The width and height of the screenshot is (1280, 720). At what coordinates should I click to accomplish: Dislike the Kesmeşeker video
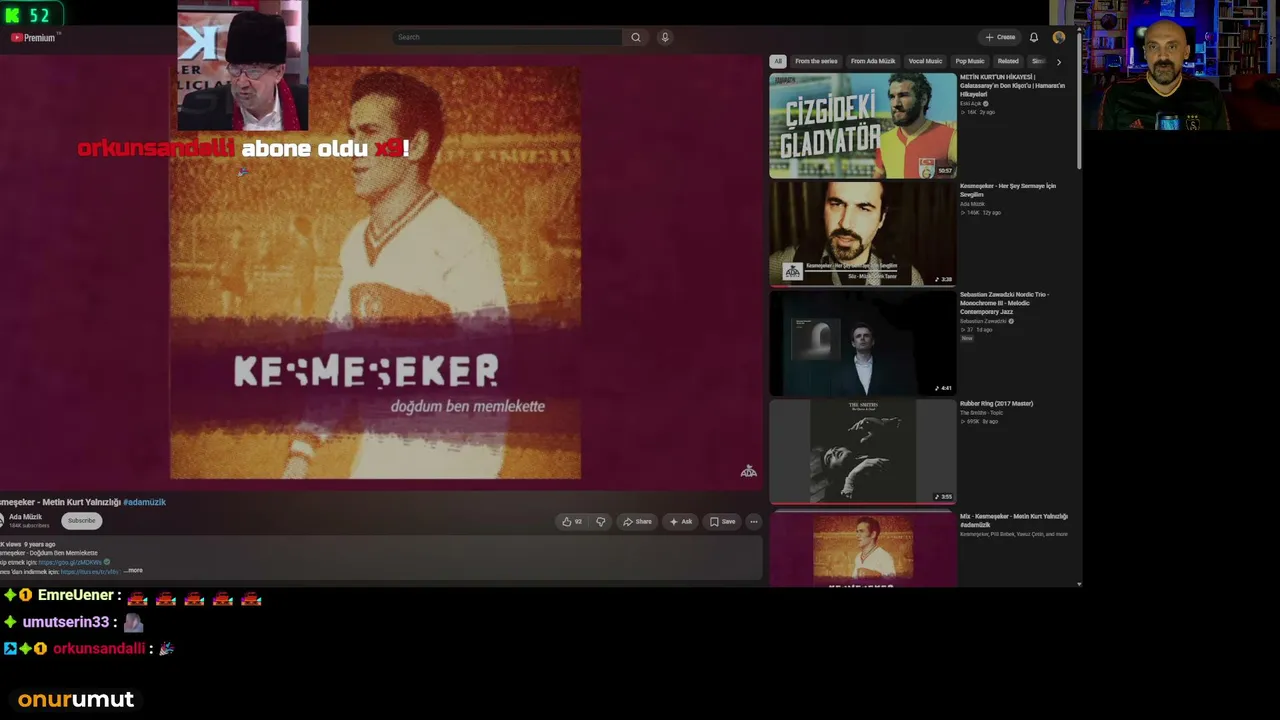(600, 521)
